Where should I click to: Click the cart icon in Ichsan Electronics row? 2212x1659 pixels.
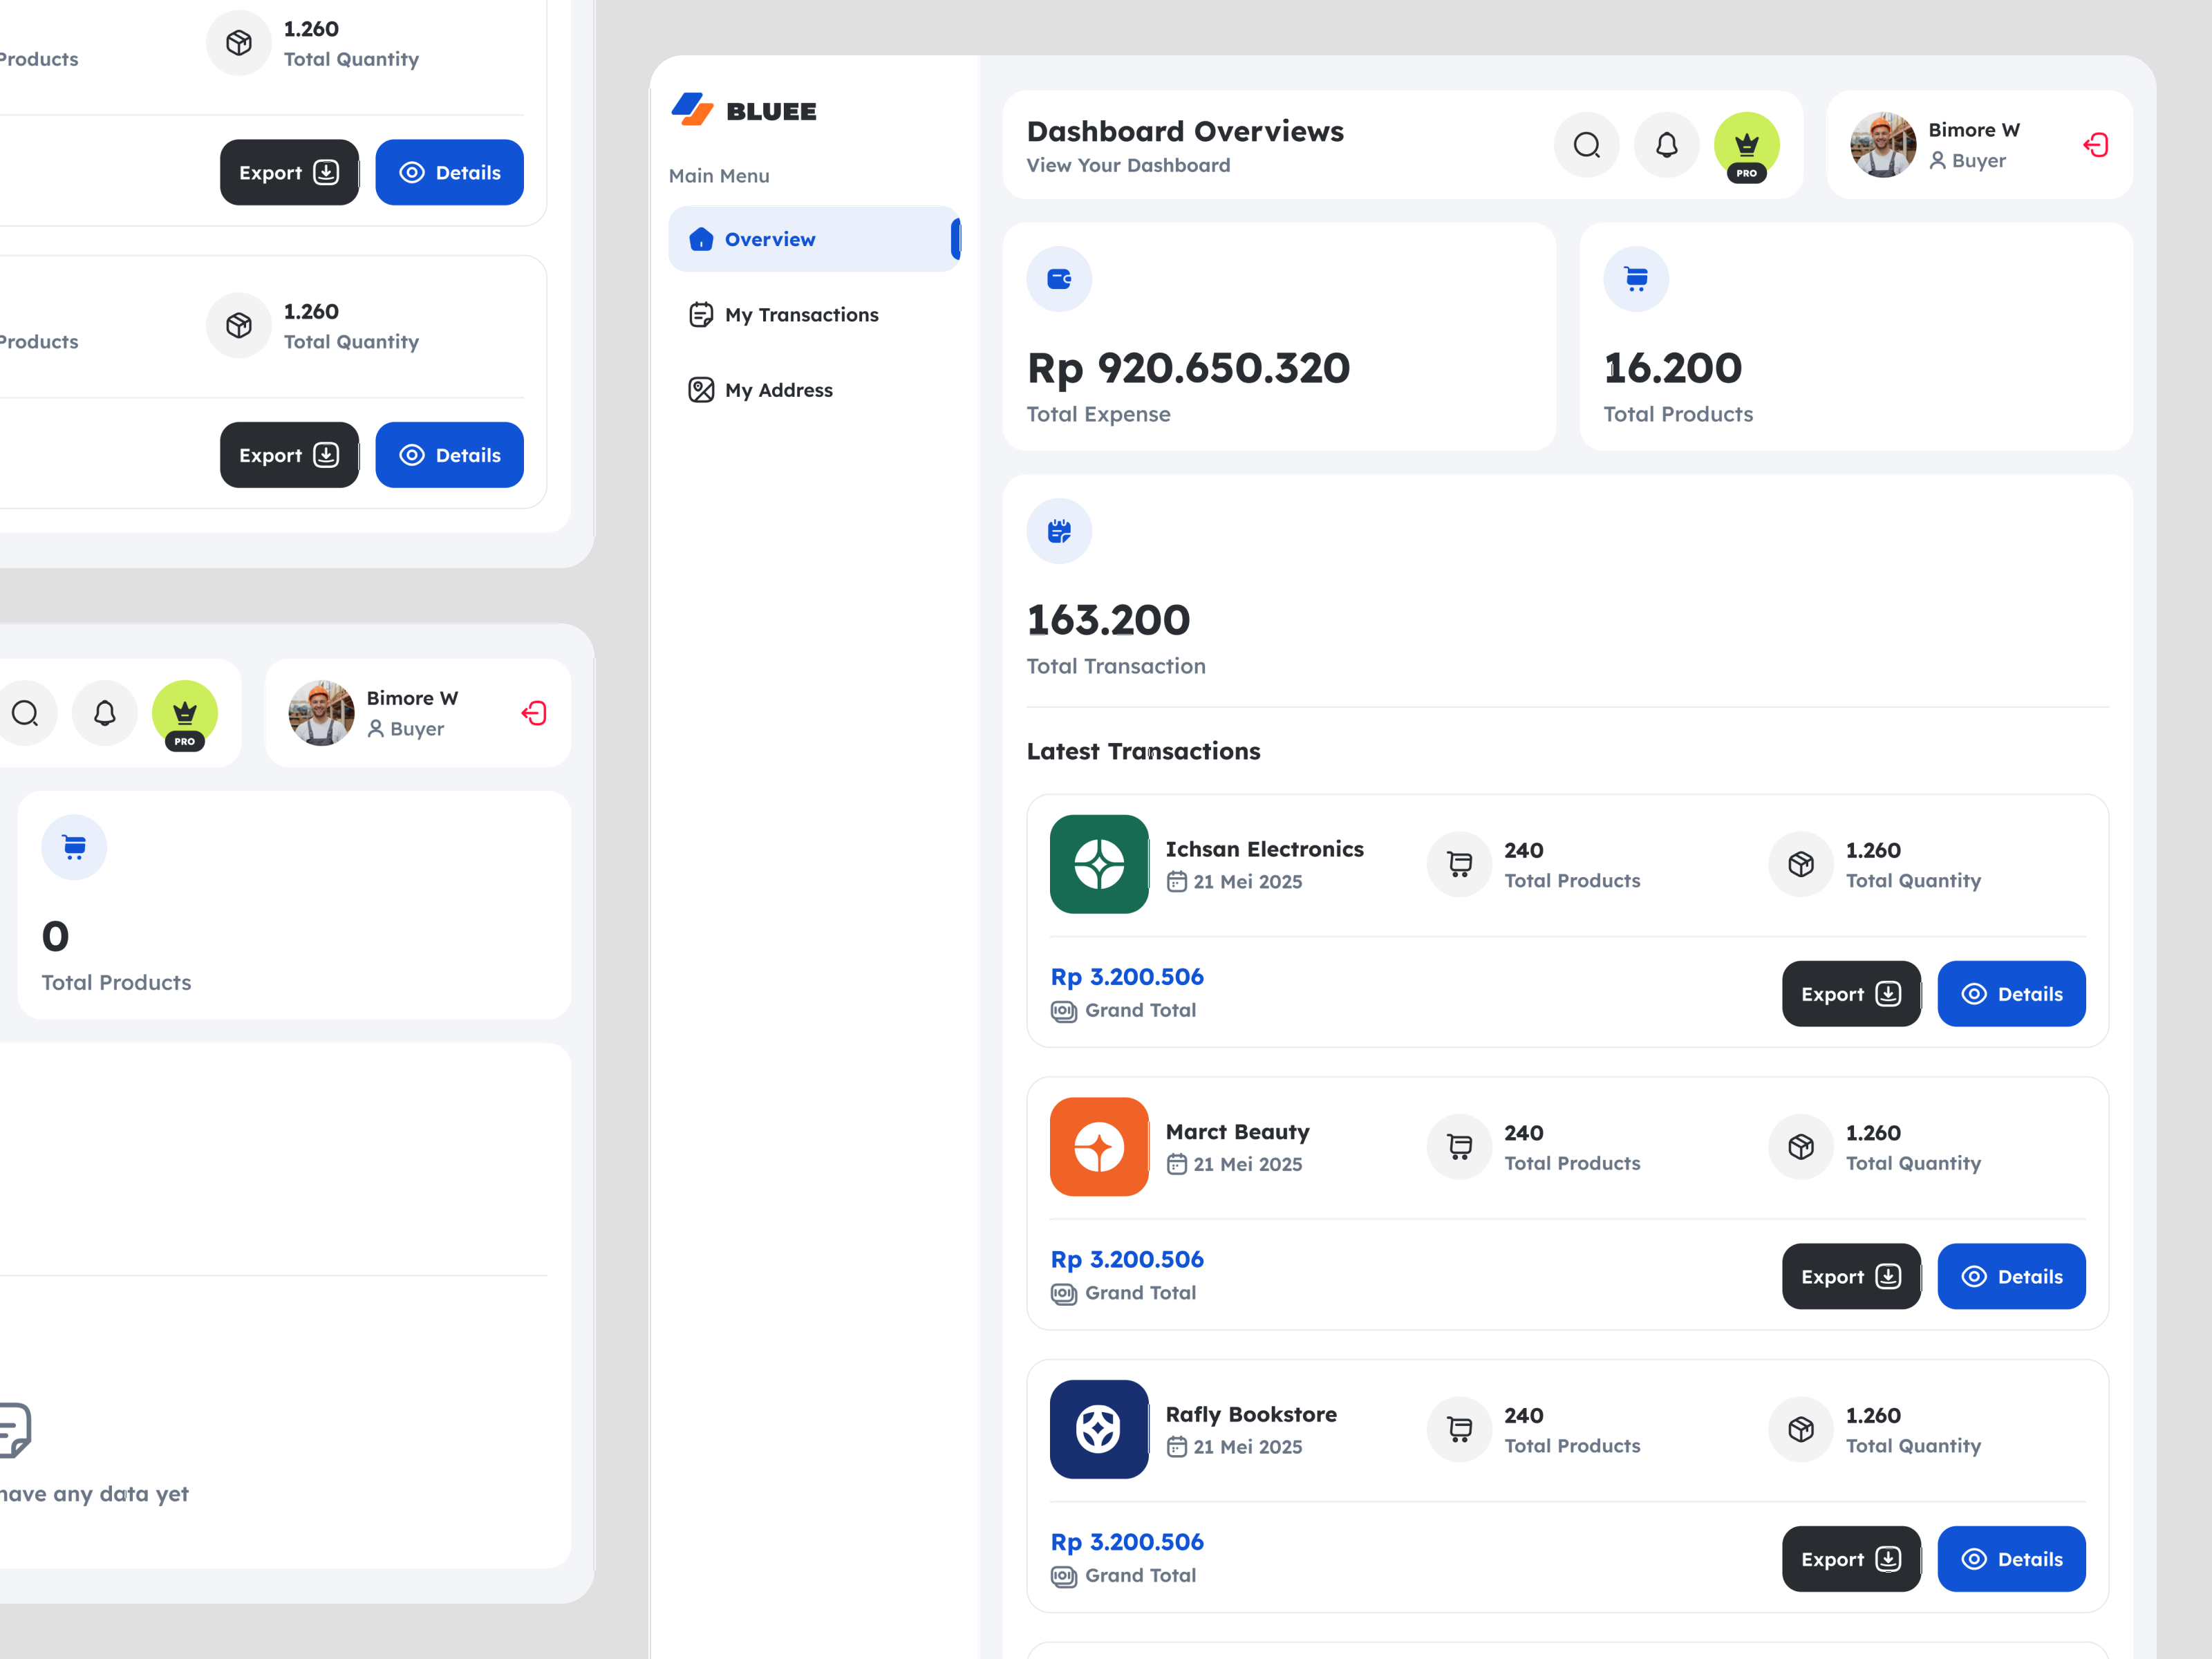[x=1460, y=865]
